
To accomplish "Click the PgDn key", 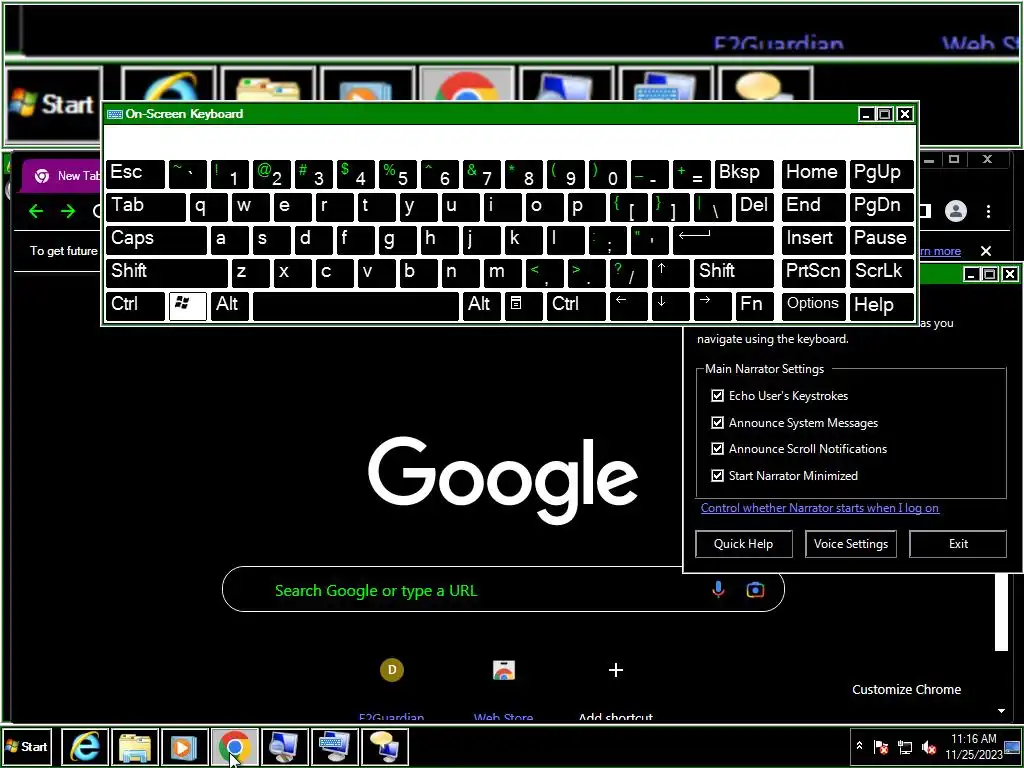I will [x=881, y=207].
